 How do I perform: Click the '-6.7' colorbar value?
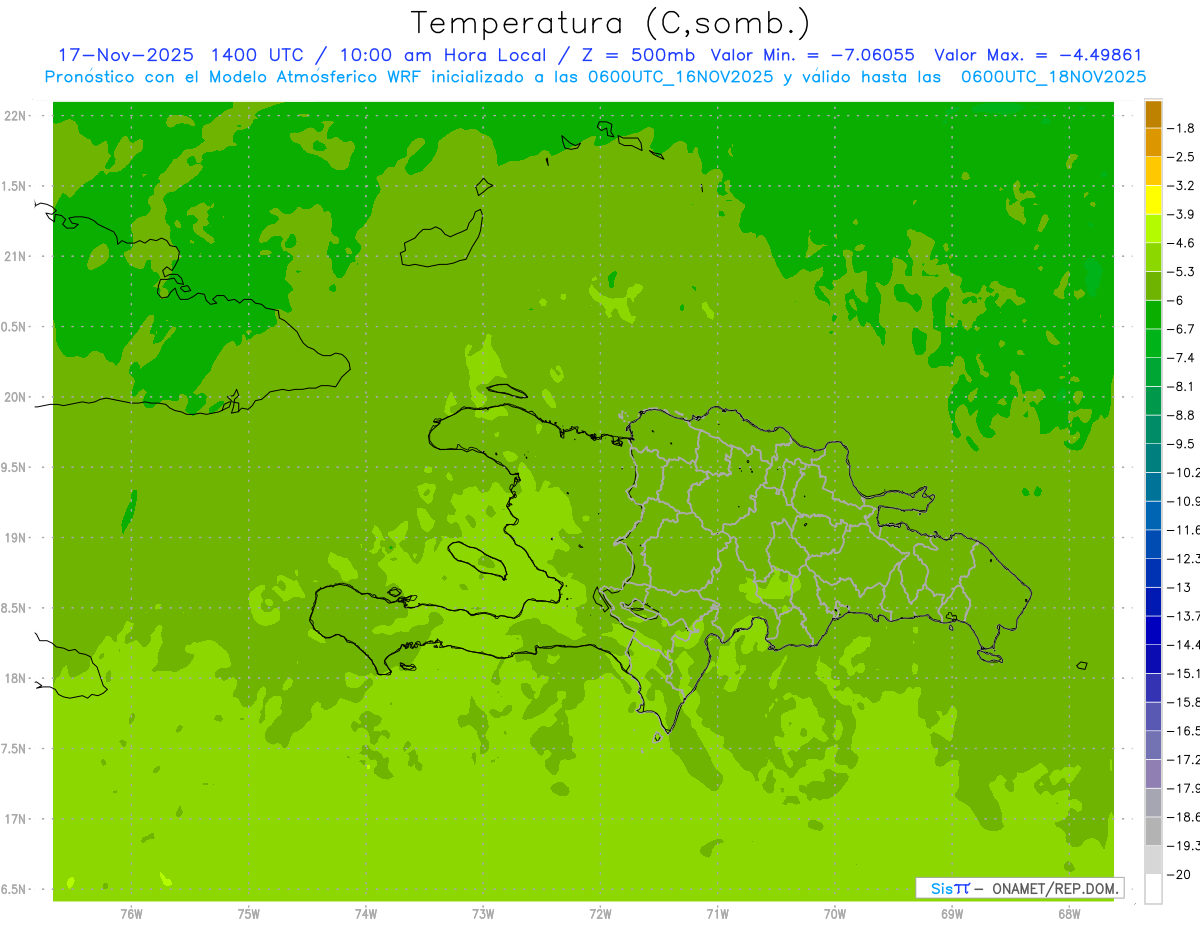(x=1181, y=329)
